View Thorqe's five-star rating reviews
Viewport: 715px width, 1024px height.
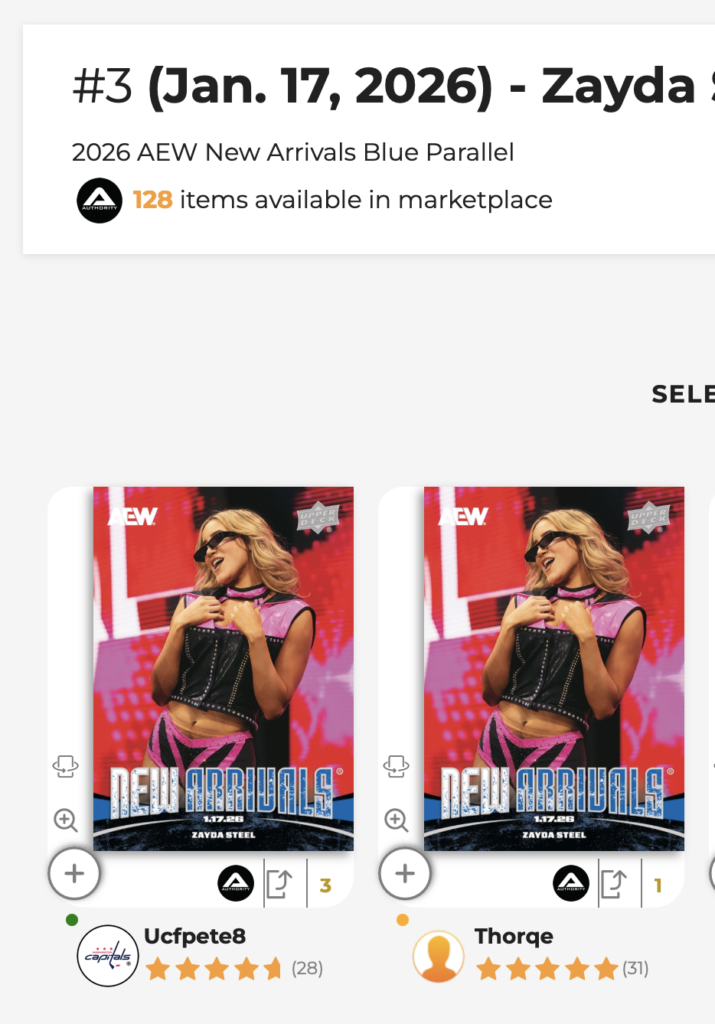coord(562,968)
